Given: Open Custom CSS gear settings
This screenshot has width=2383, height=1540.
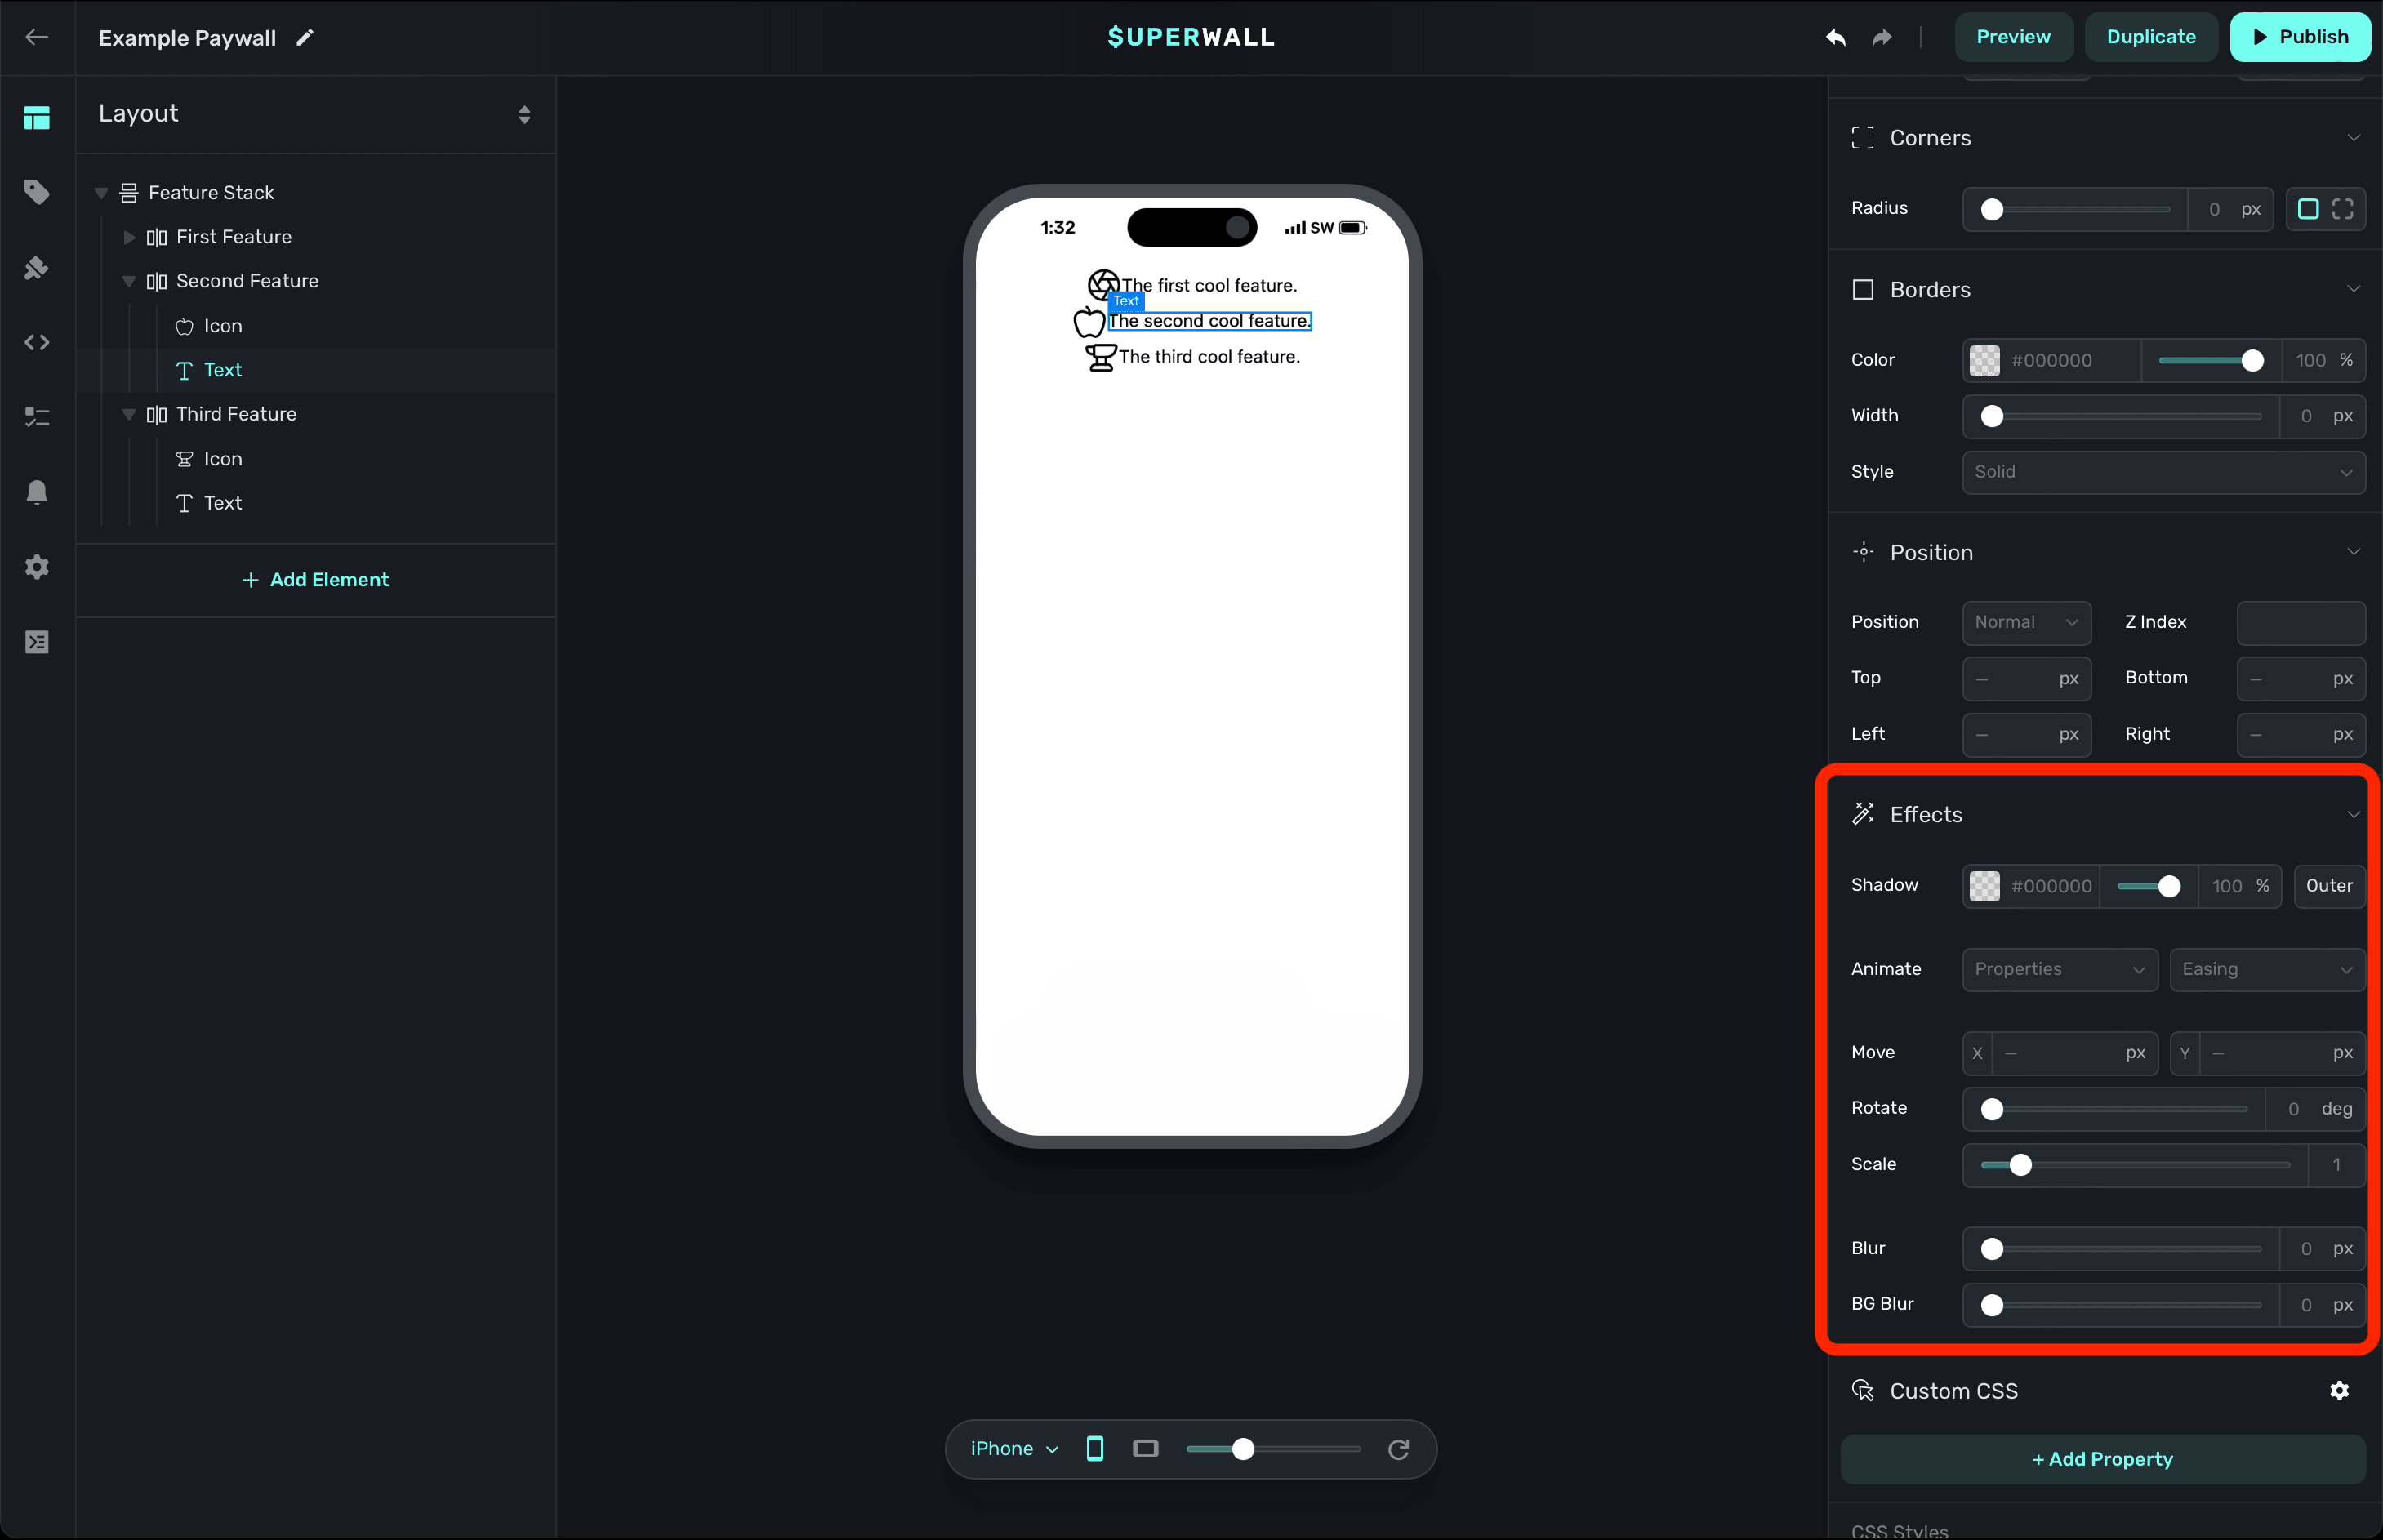Looking at the screenshot, I should pos(2339,1391).
